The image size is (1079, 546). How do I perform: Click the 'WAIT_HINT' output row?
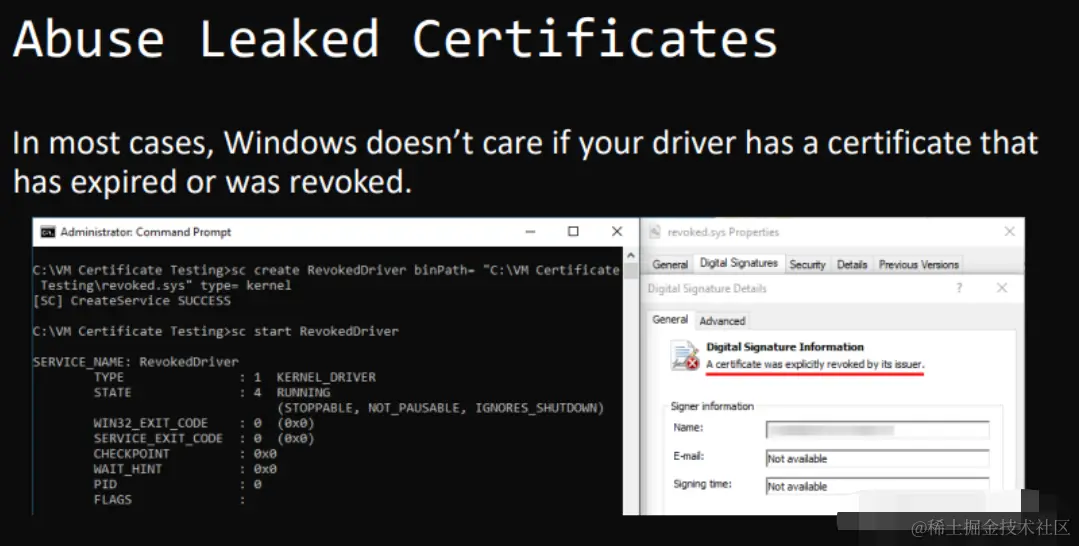click(185, 469)
